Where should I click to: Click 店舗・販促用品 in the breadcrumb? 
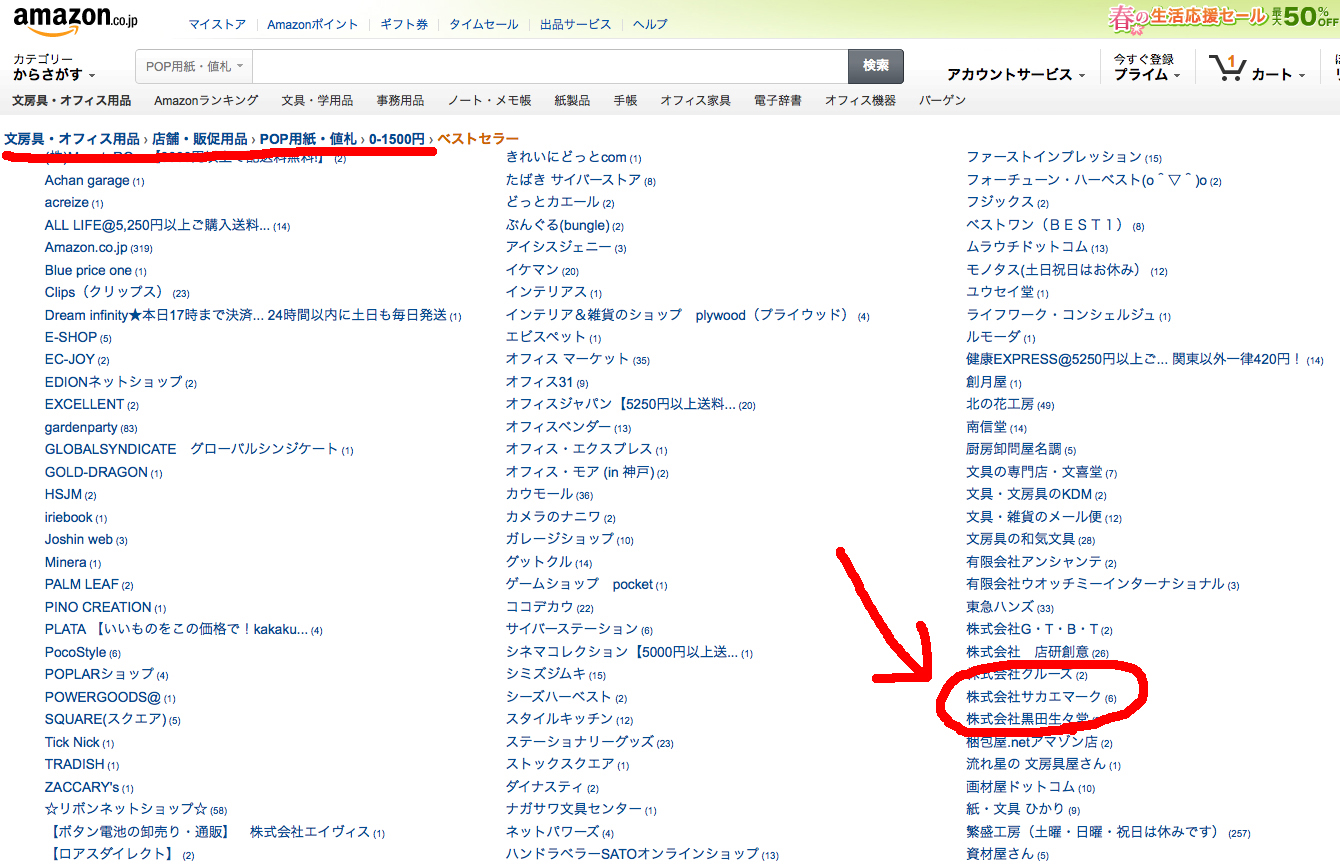coord(199,139)
